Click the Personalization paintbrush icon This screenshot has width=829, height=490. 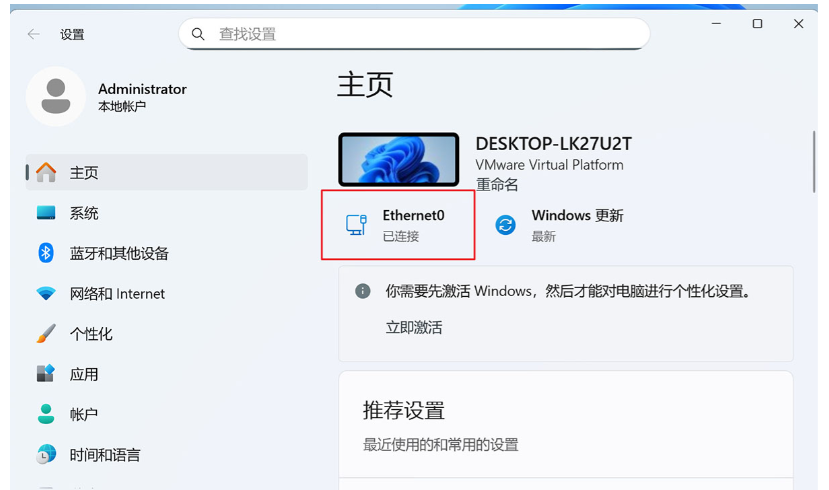(x=46, y=334)
